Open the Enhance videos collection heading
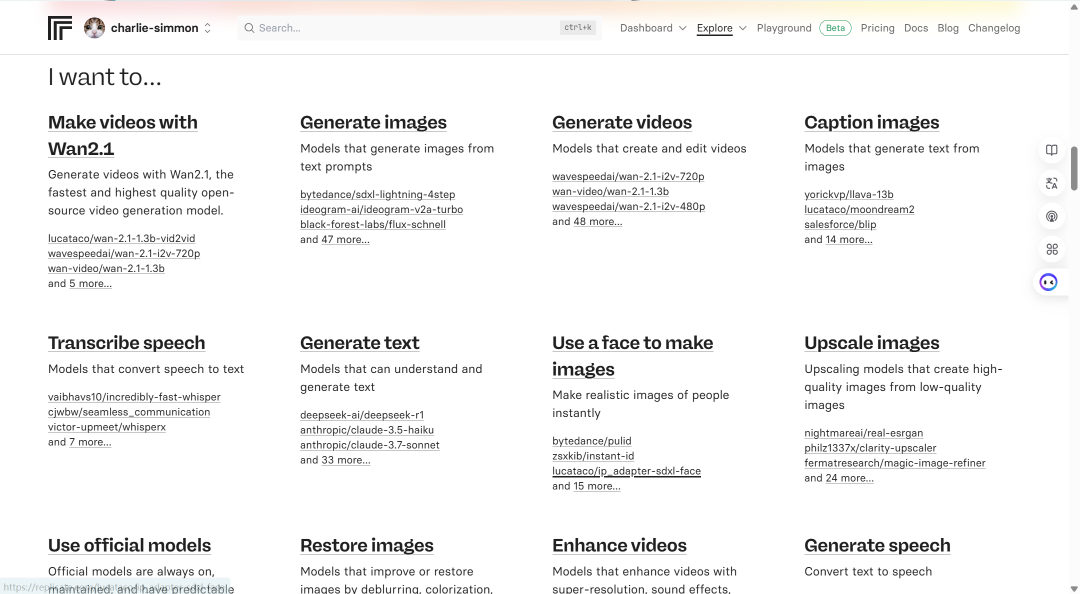This screenshot has width=1080, height=594. click(619, 545)
